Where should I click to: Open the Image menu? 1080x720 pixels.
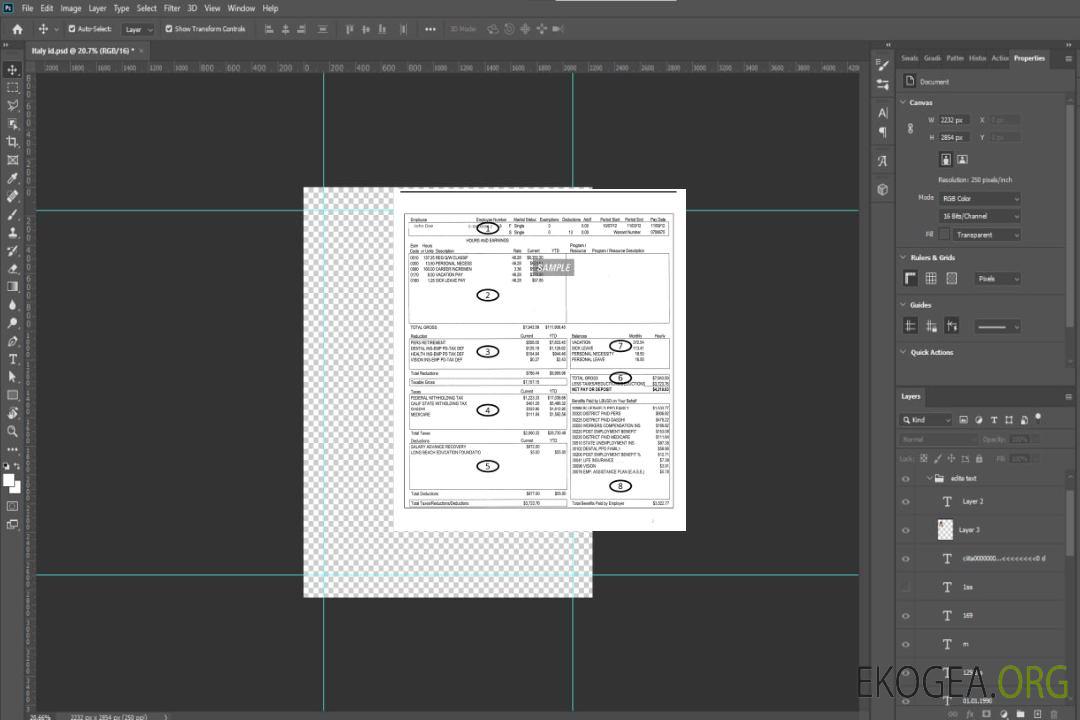click(x=70, y=8)
